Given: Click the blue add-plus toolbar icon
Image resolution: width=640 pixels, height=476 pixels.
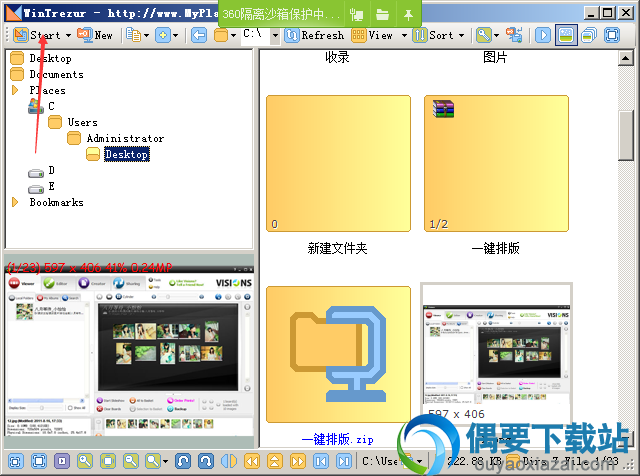Looking at the screenshot, I should coord(163,35).
